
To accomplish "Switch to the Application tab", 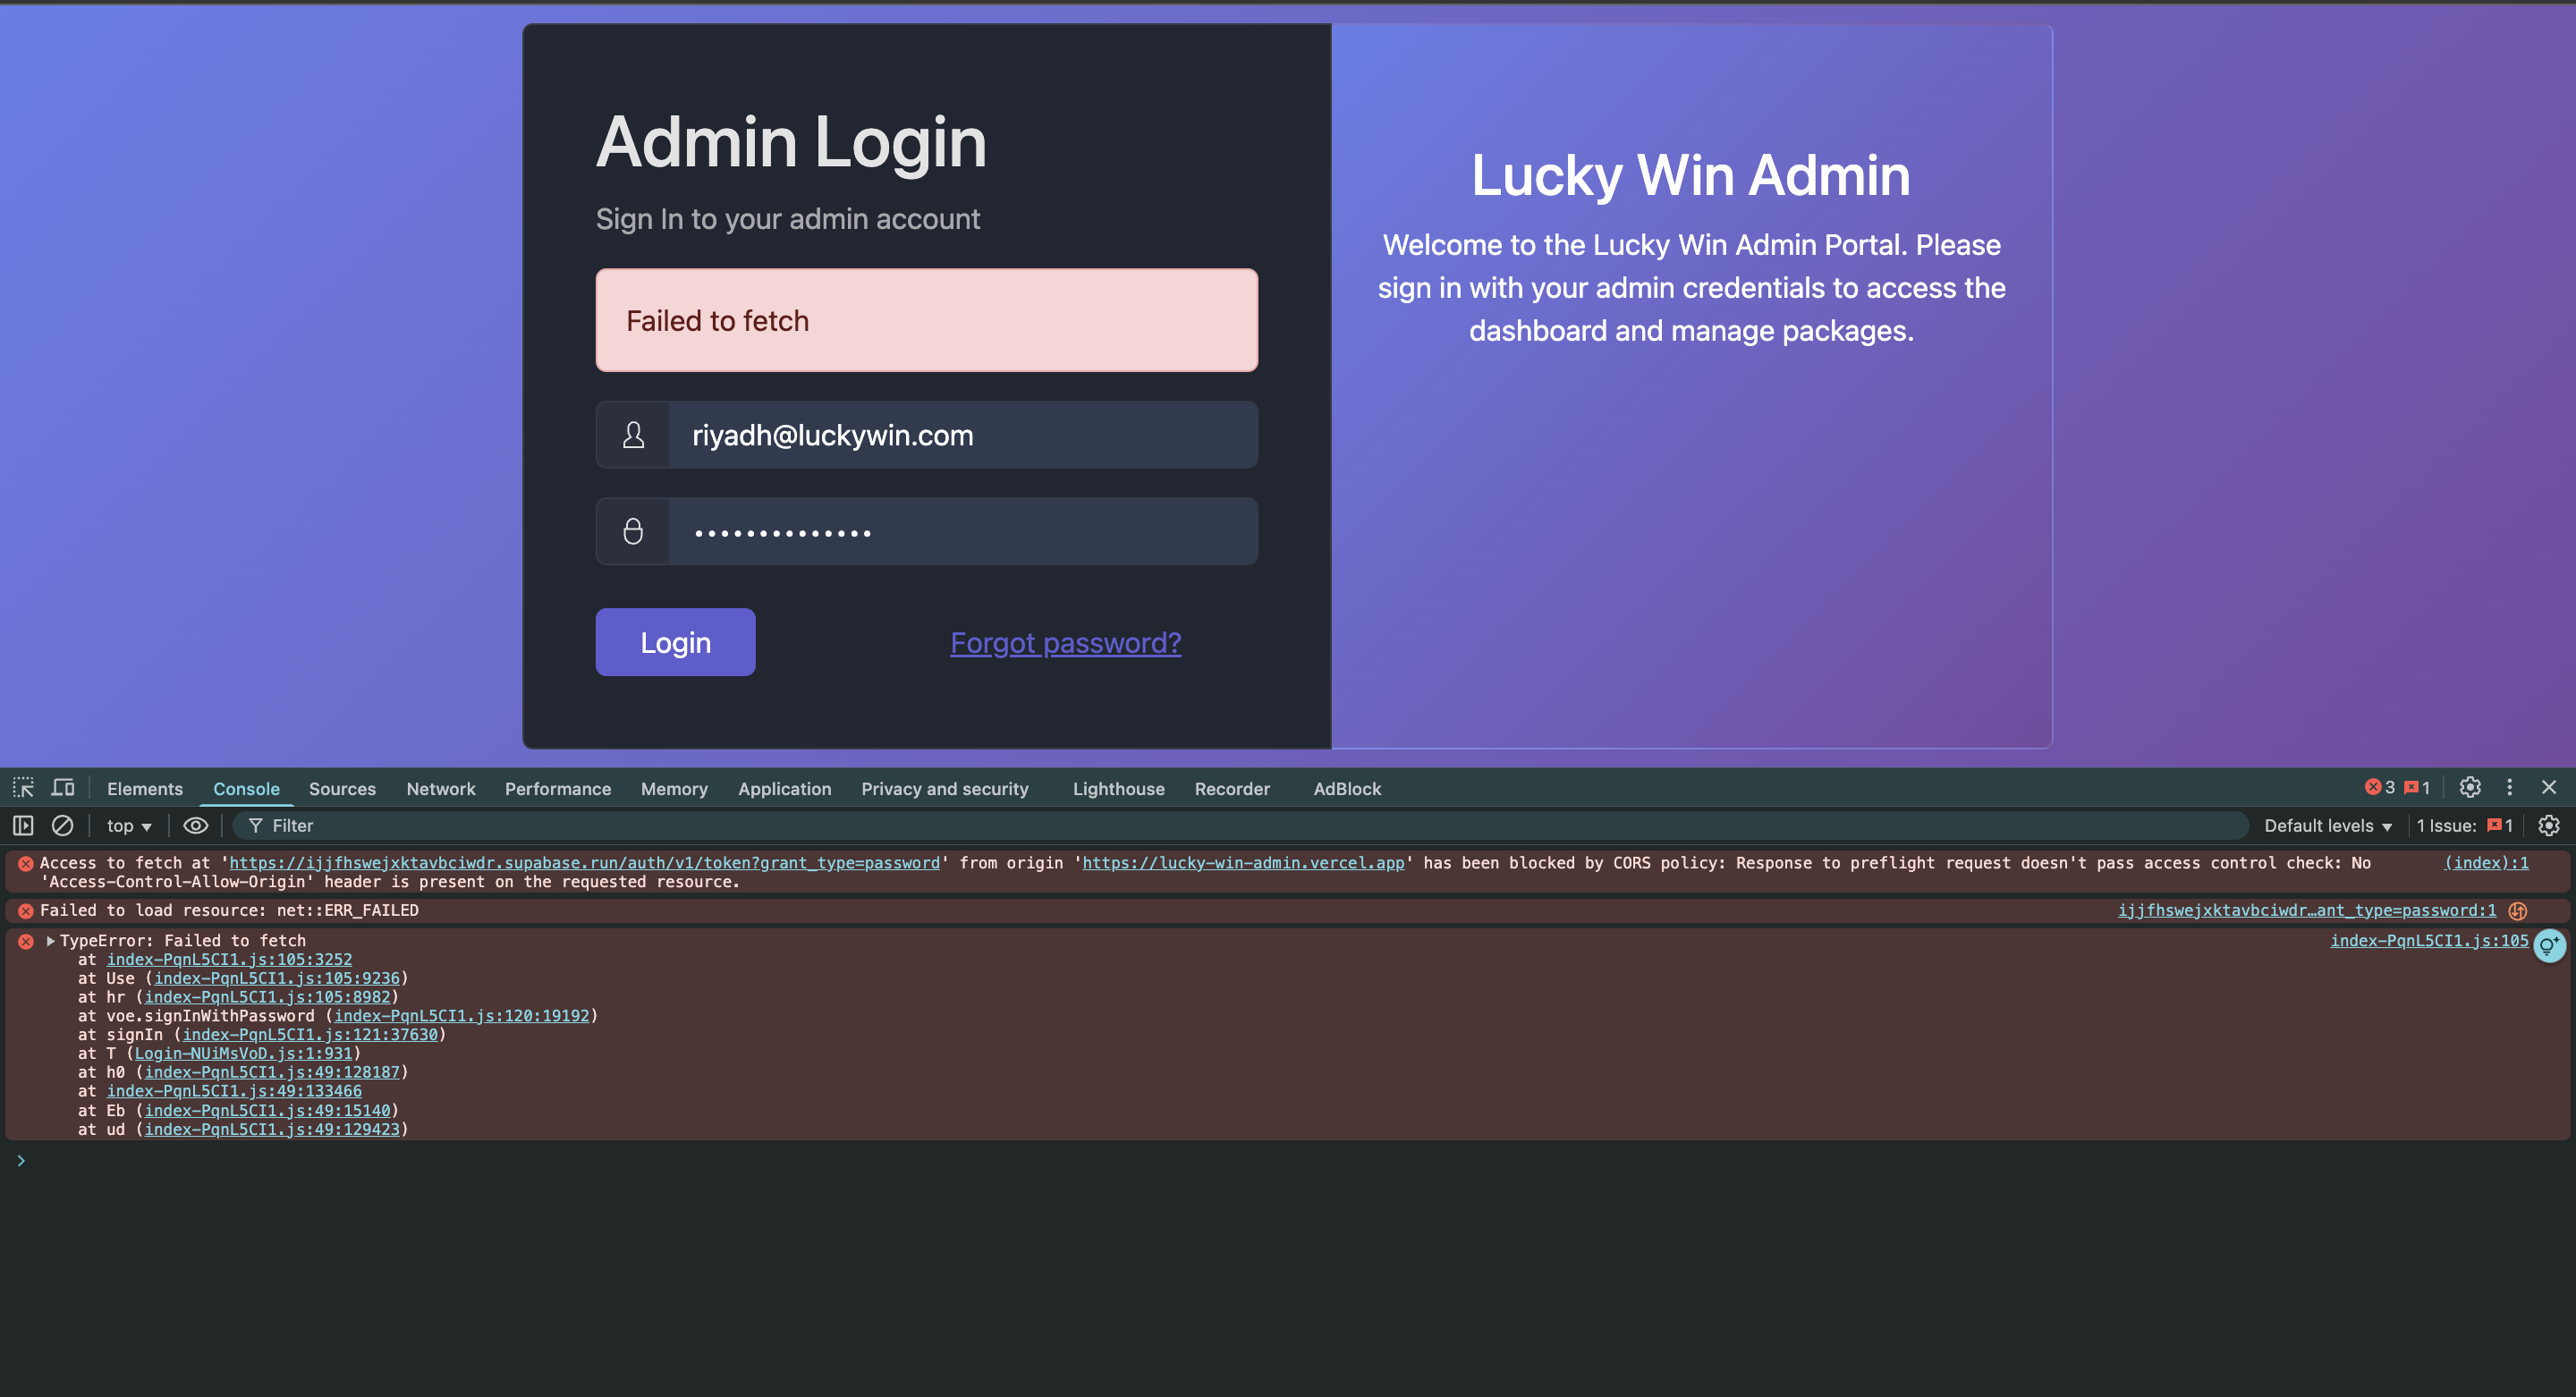I will coord(784,789).
